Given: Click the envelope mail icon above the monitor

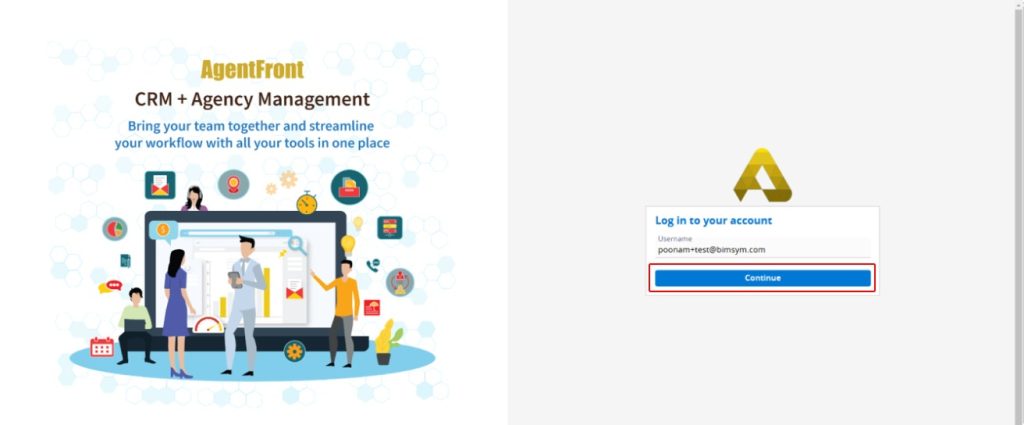Looking at the screenshot, I should 160,185.
